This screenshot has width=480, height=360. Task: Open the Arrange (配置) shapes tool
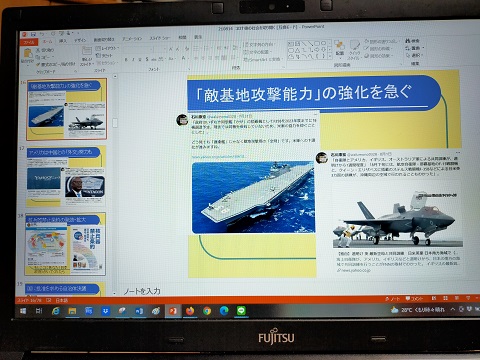pyautogui.click(x=339, y=48)
